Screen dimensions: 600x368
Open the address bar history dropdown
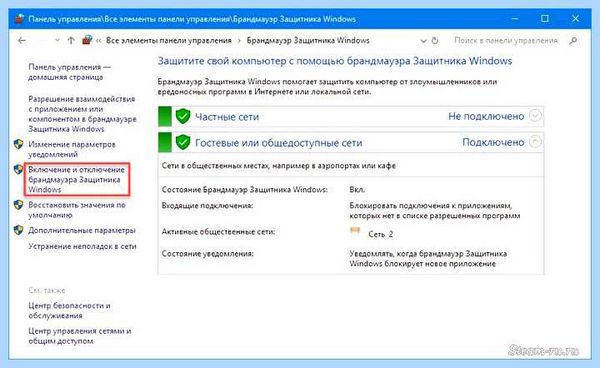click(x=423, y=41)
